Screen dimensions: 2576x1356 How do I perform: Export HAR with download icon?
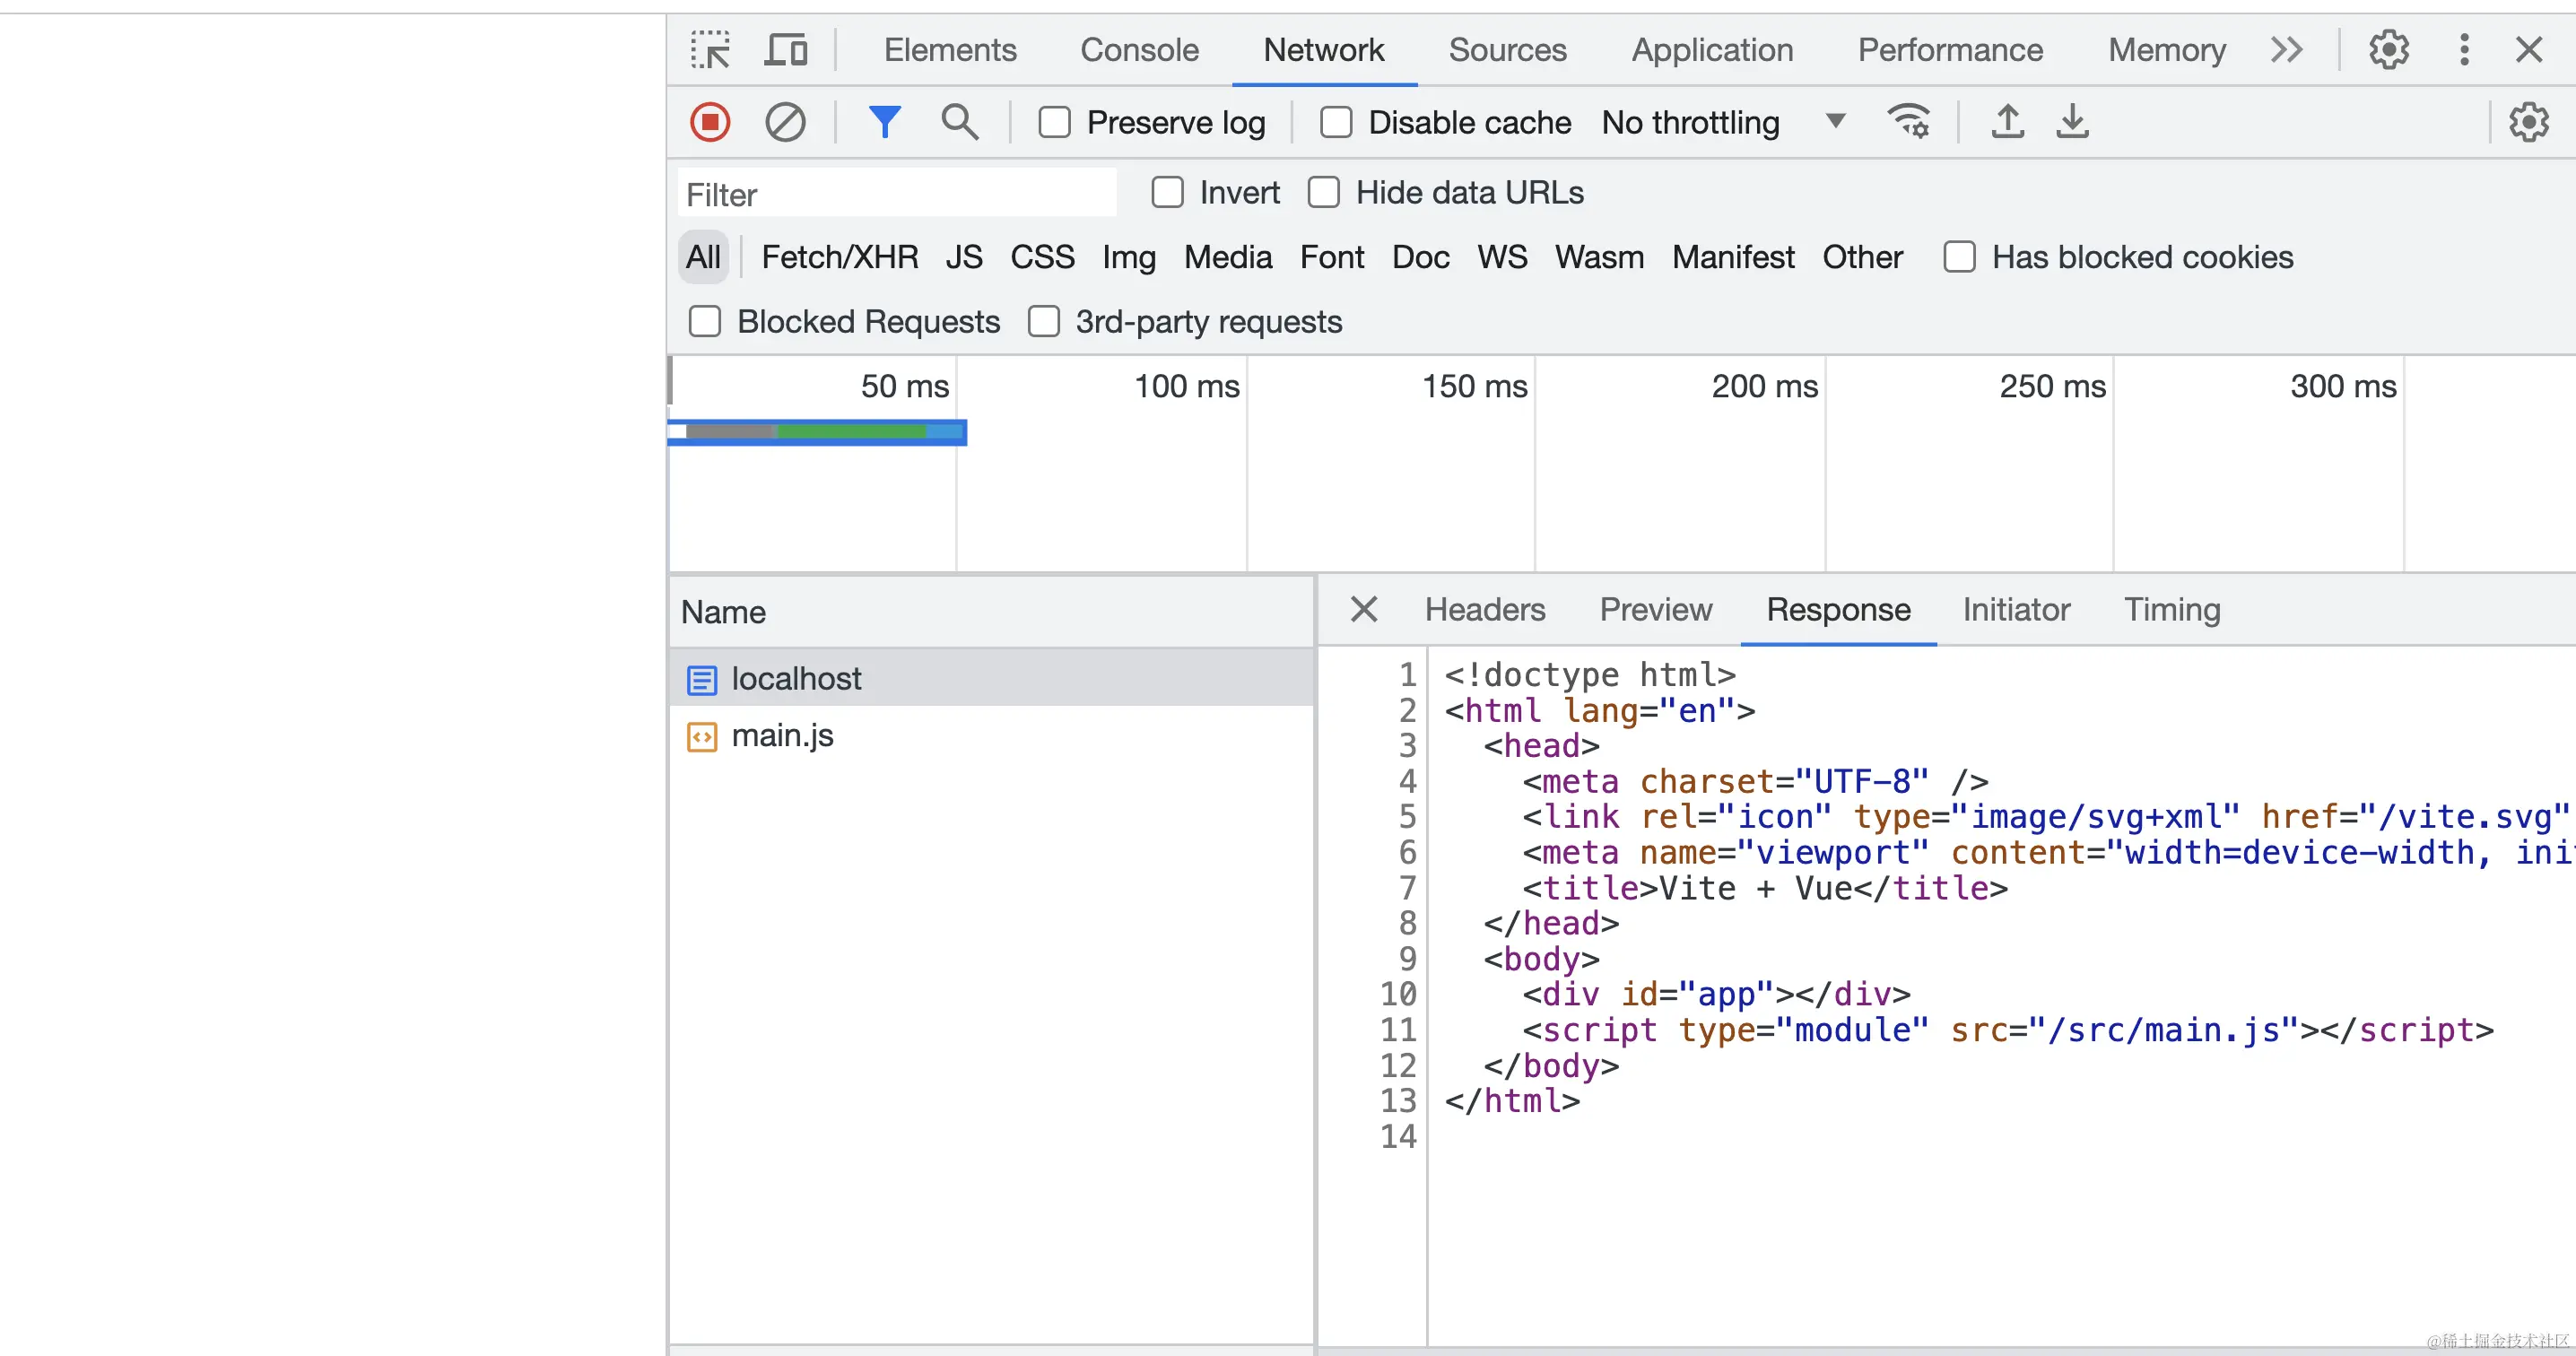click(x=2072, y=122)
